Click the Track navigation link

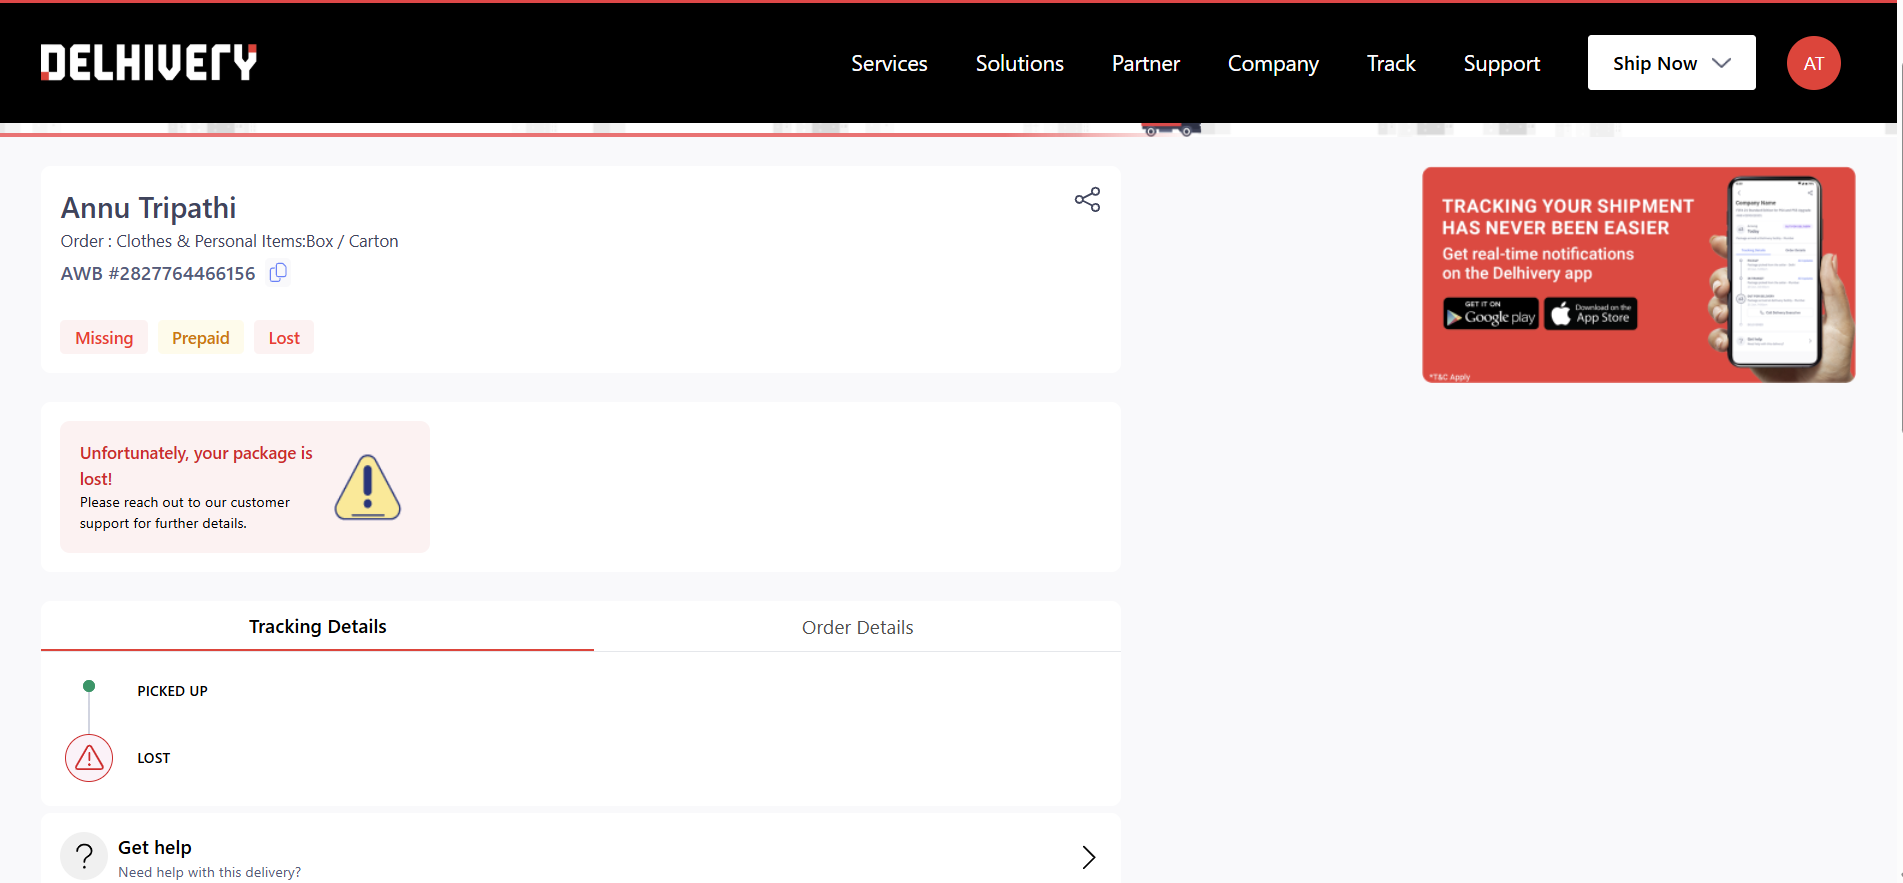tap(1391, 63)
